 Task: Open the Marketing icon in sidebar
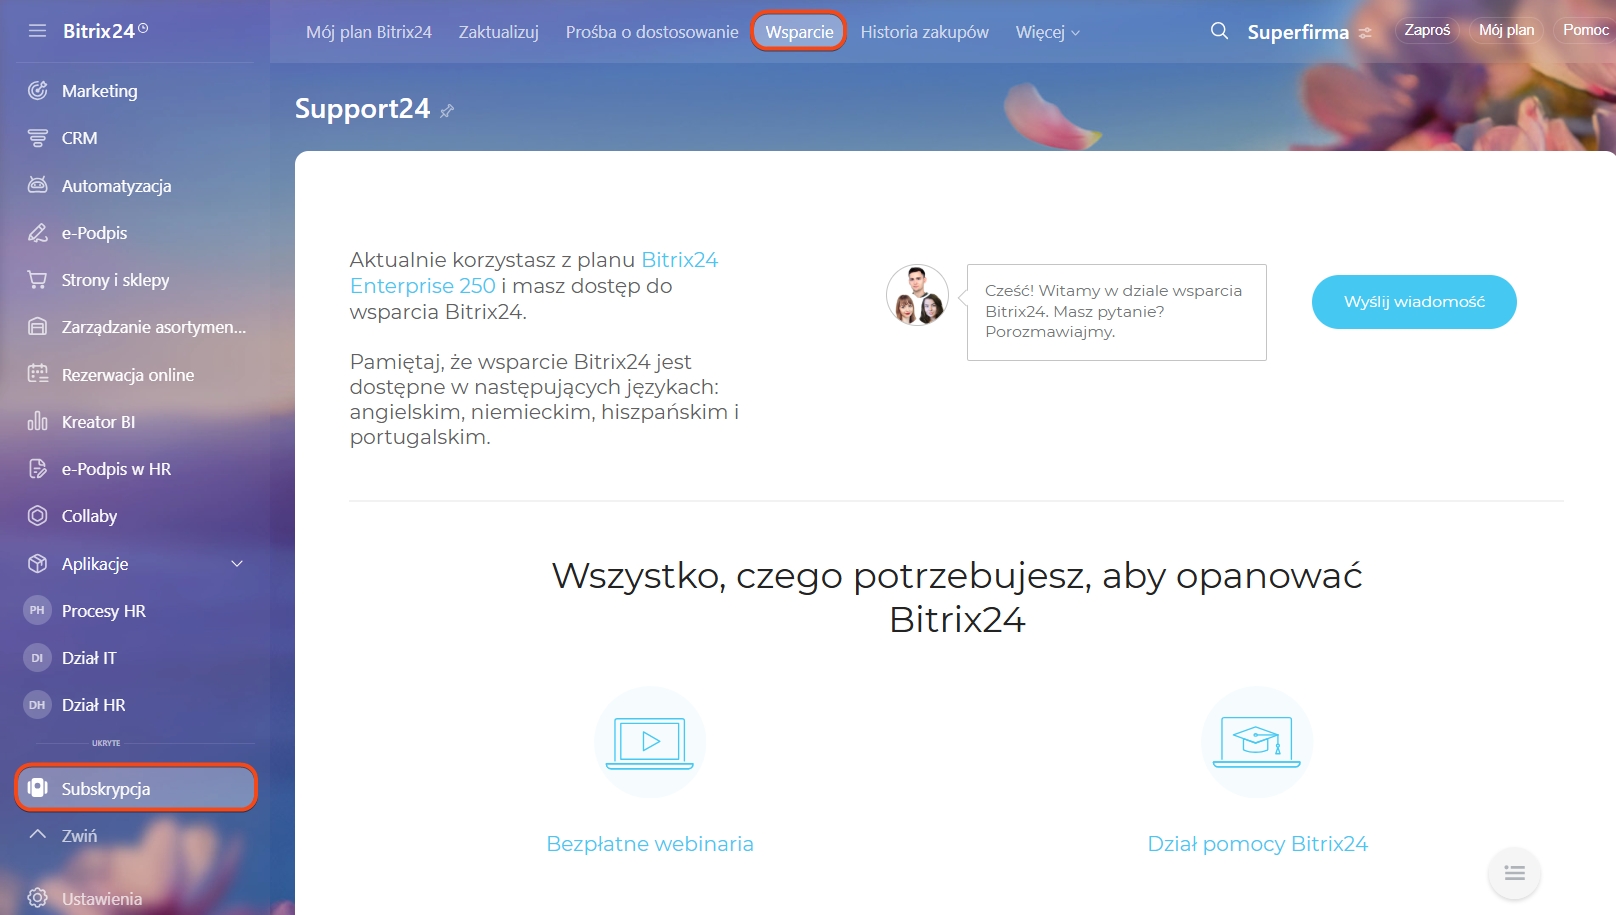(x=38, y=91)
